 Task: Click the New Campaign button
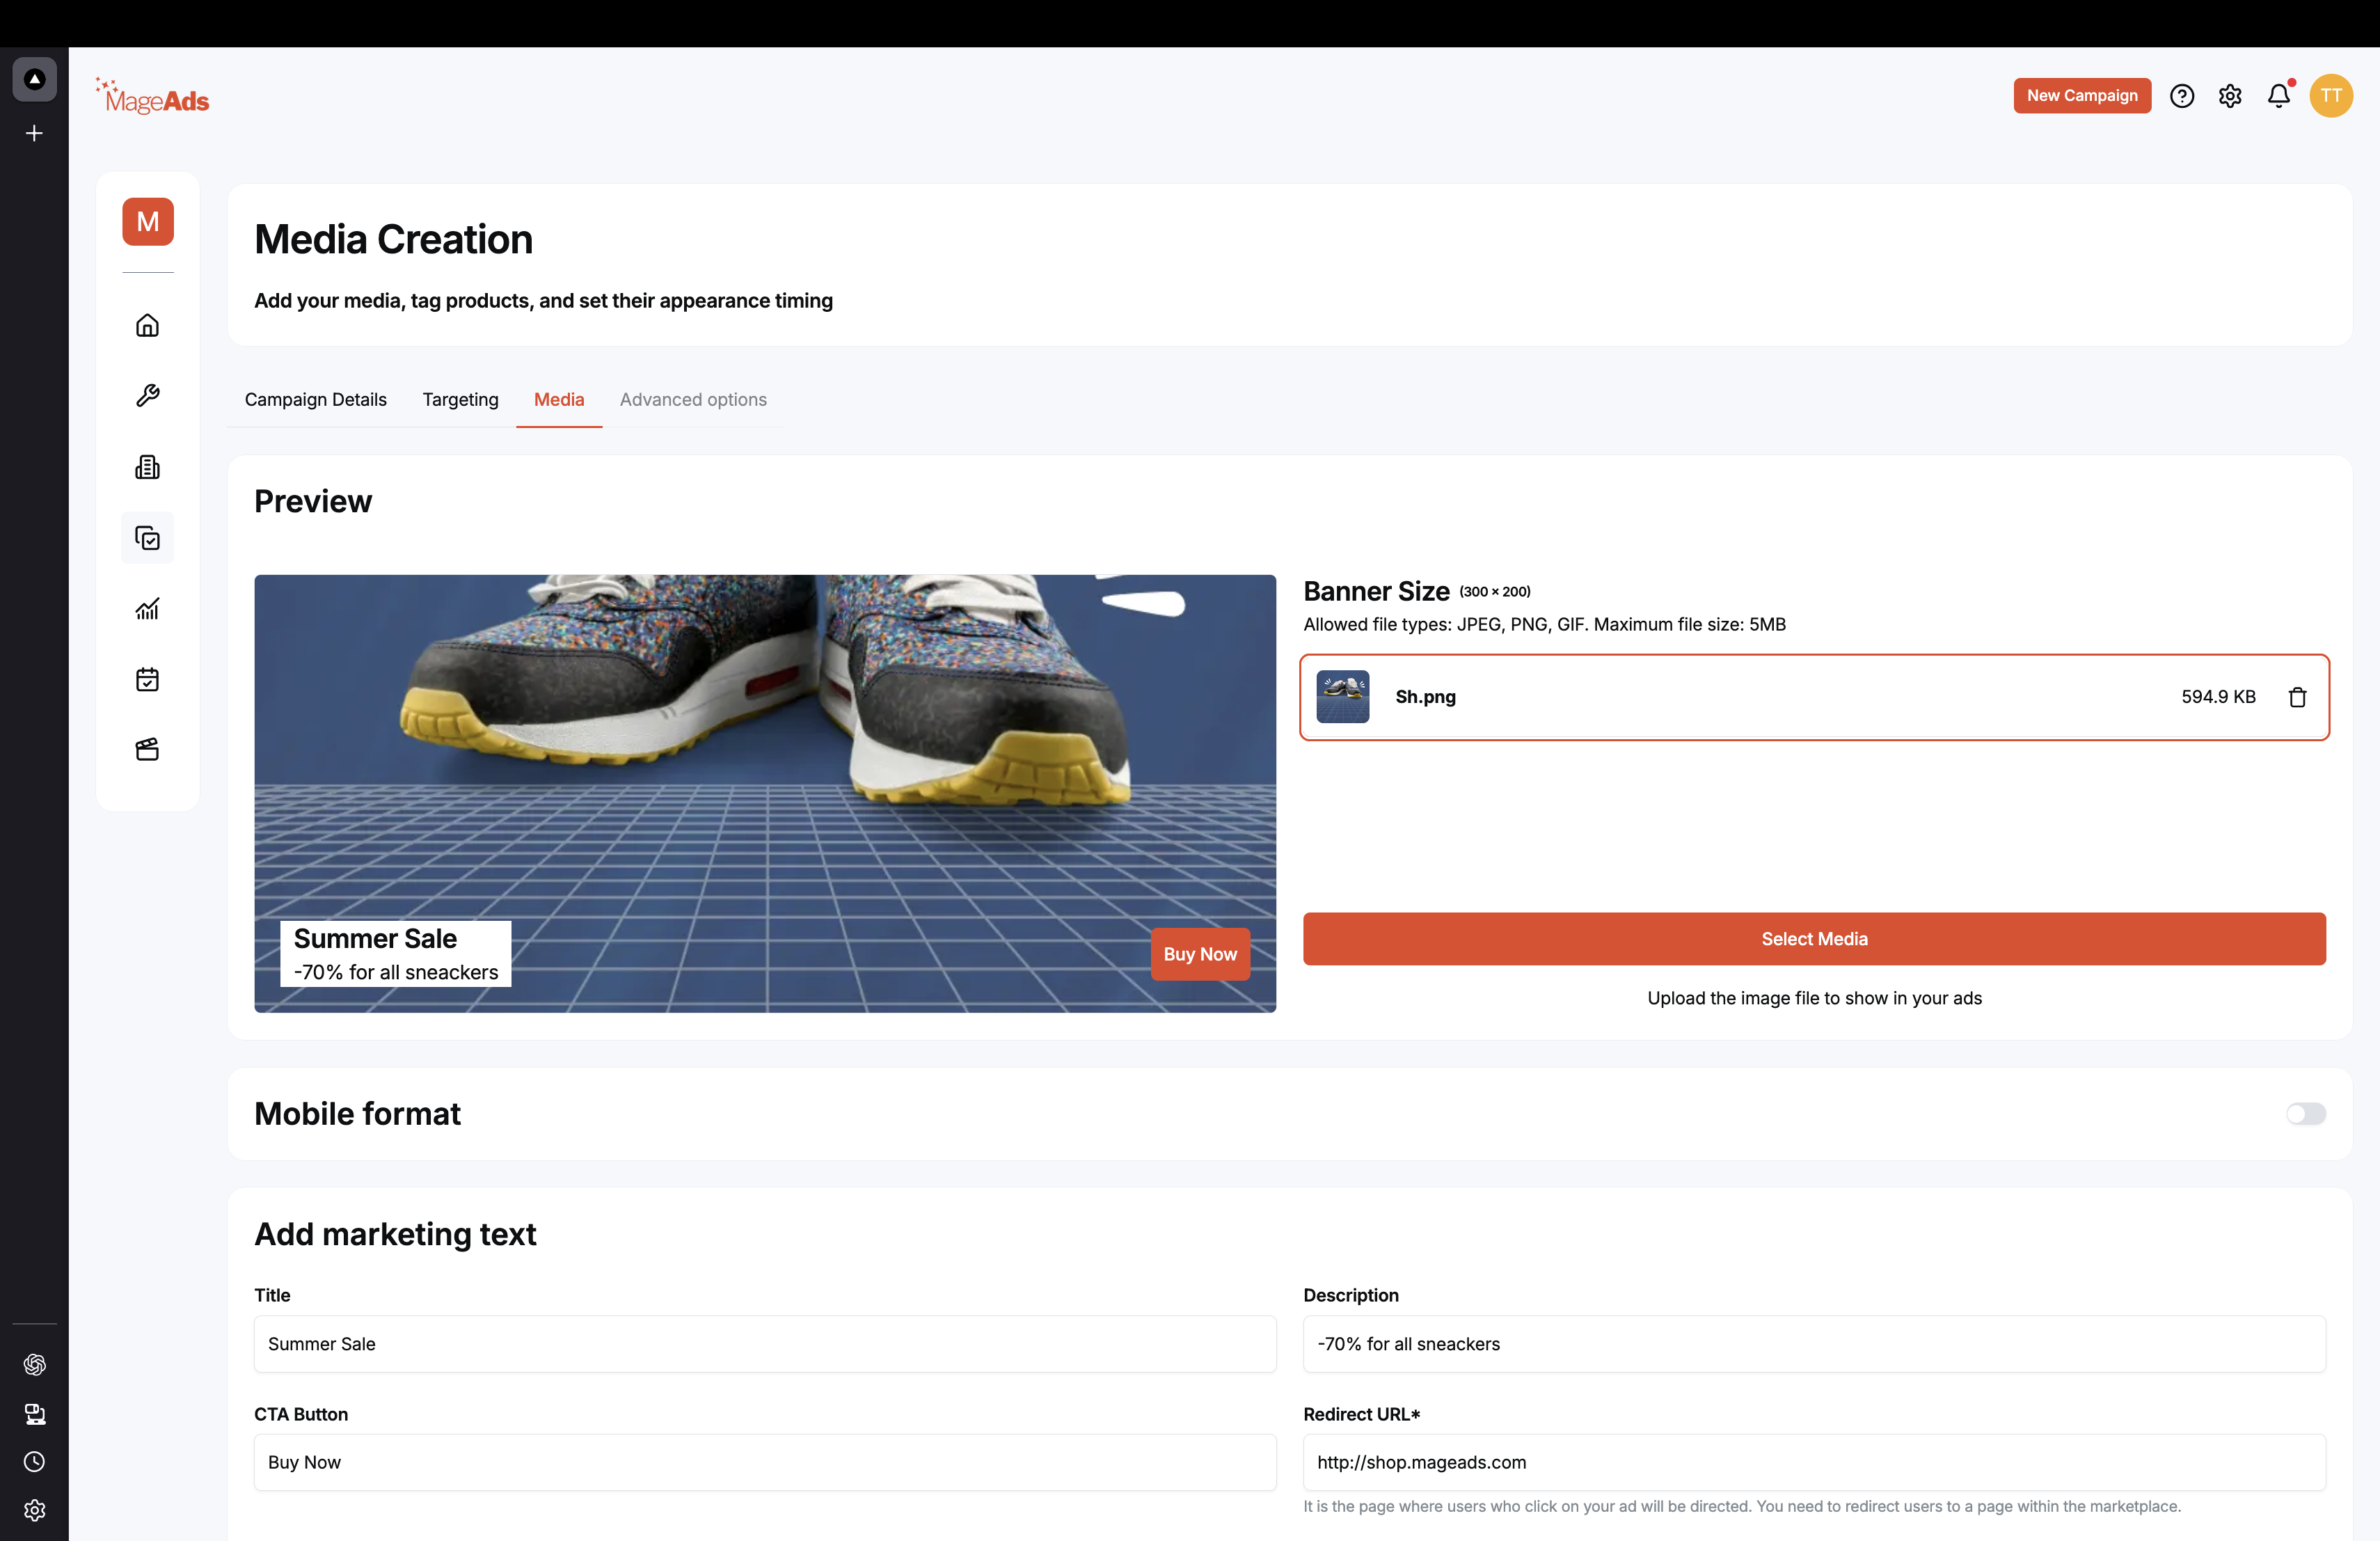point(2082,96)
